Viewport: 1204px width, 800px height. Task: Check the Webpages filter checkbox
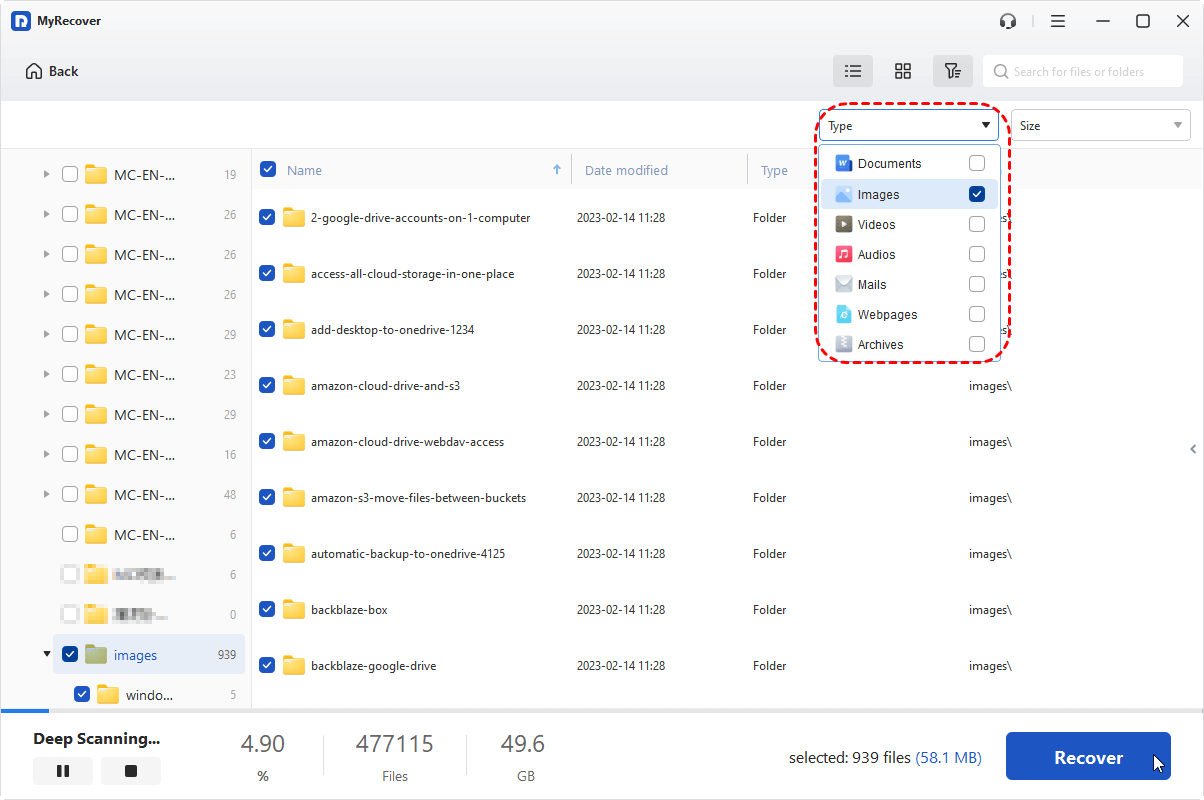tap(977, 314)
